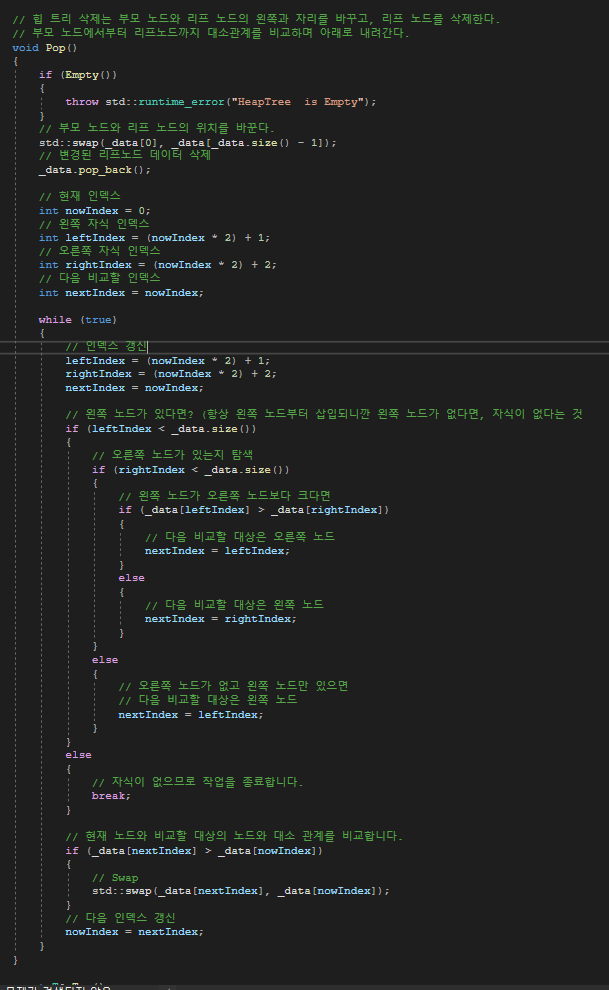This screenshot has width=609, height=990.
Task: Click the "HeapTree is Empty" string literal
Action: coord(300,102)
